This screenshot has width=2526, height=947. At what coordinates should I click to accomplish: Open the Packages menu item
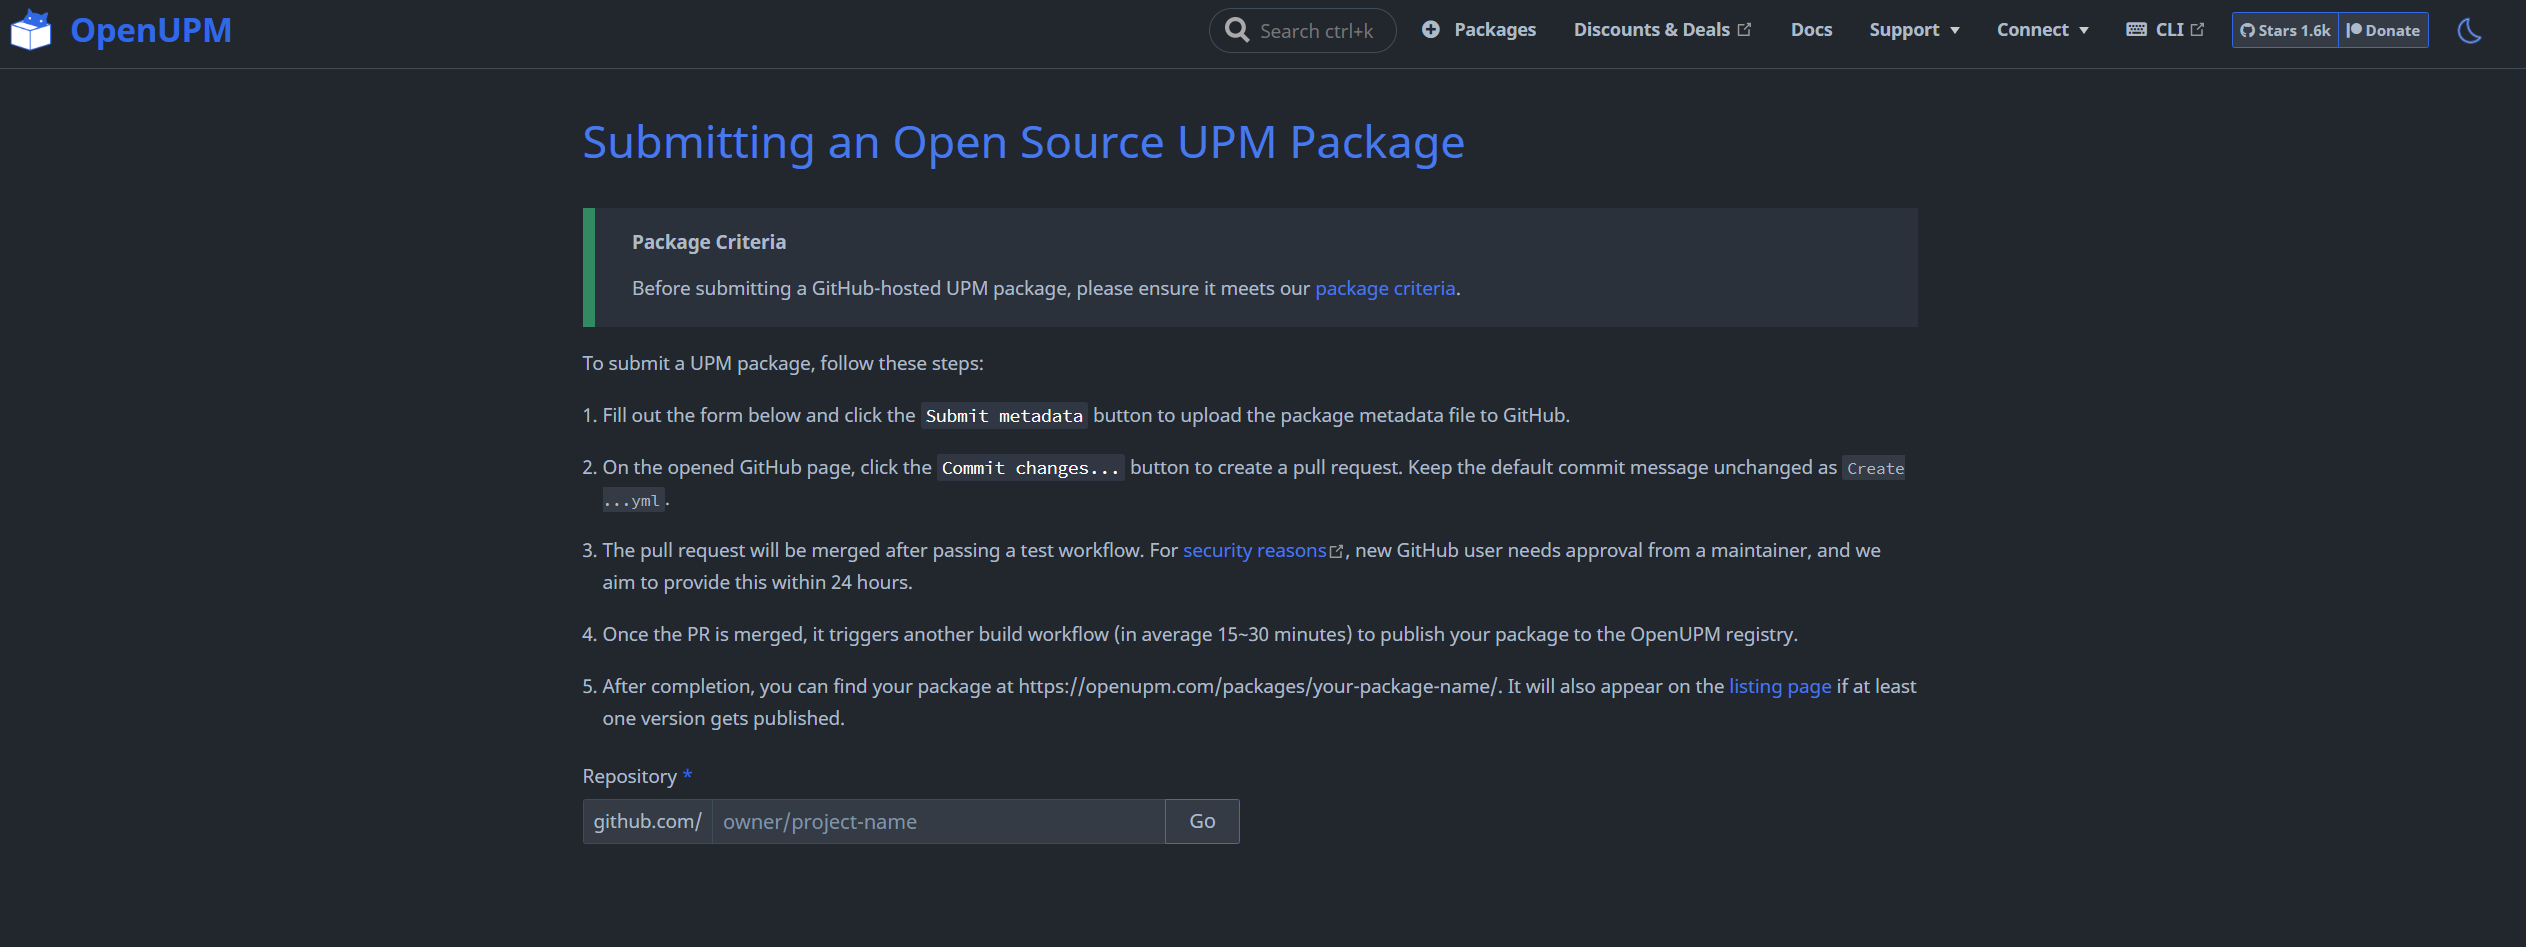(x=1494, y=30)
